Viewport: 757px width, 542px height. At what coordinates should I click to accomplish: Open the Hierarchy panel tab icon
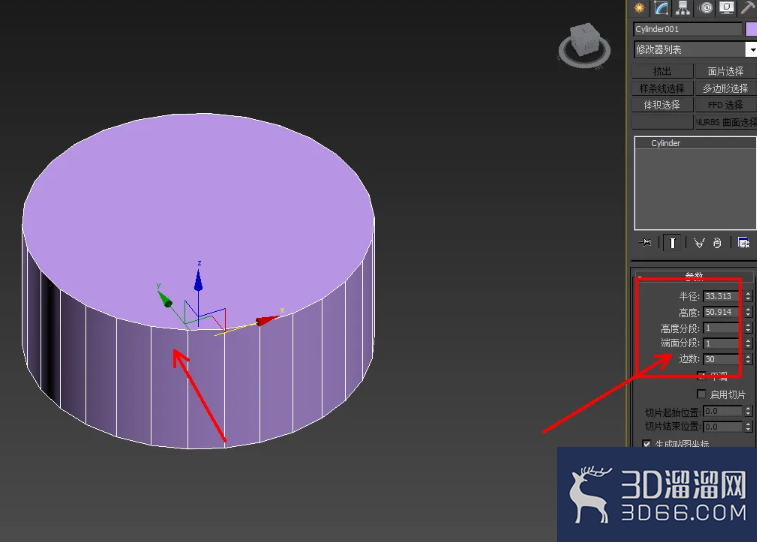coord(683,8)
